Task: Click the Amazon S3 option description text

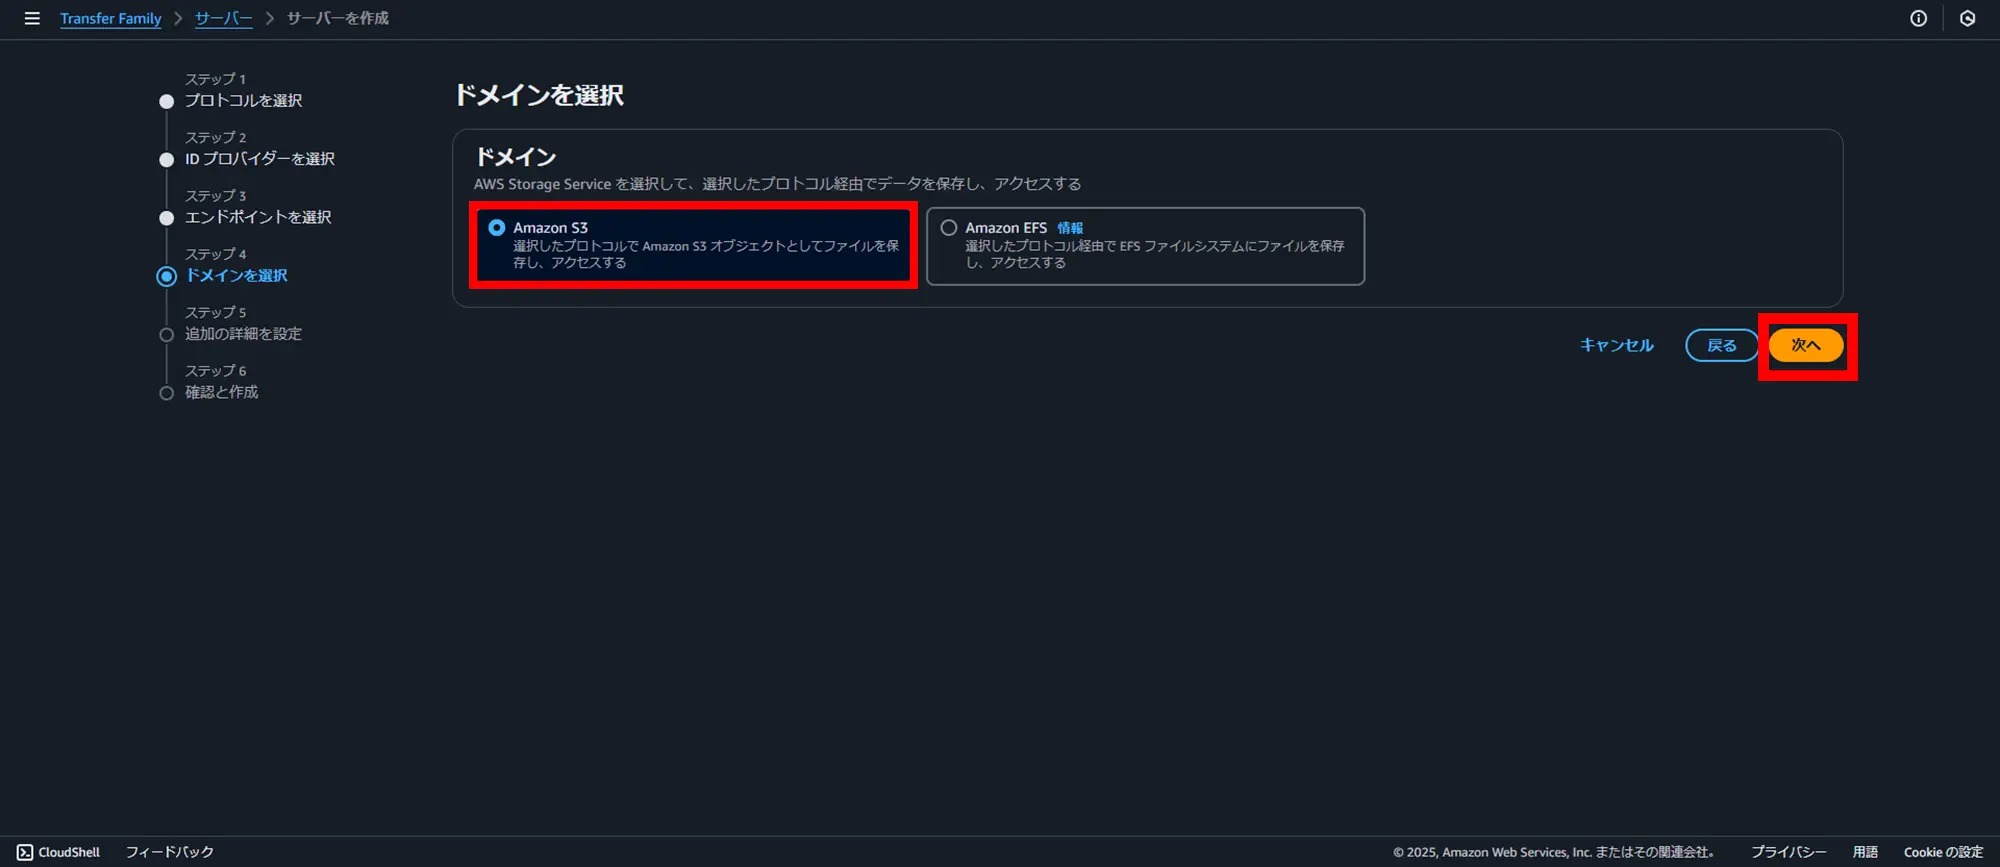Action: coord(706,254)
